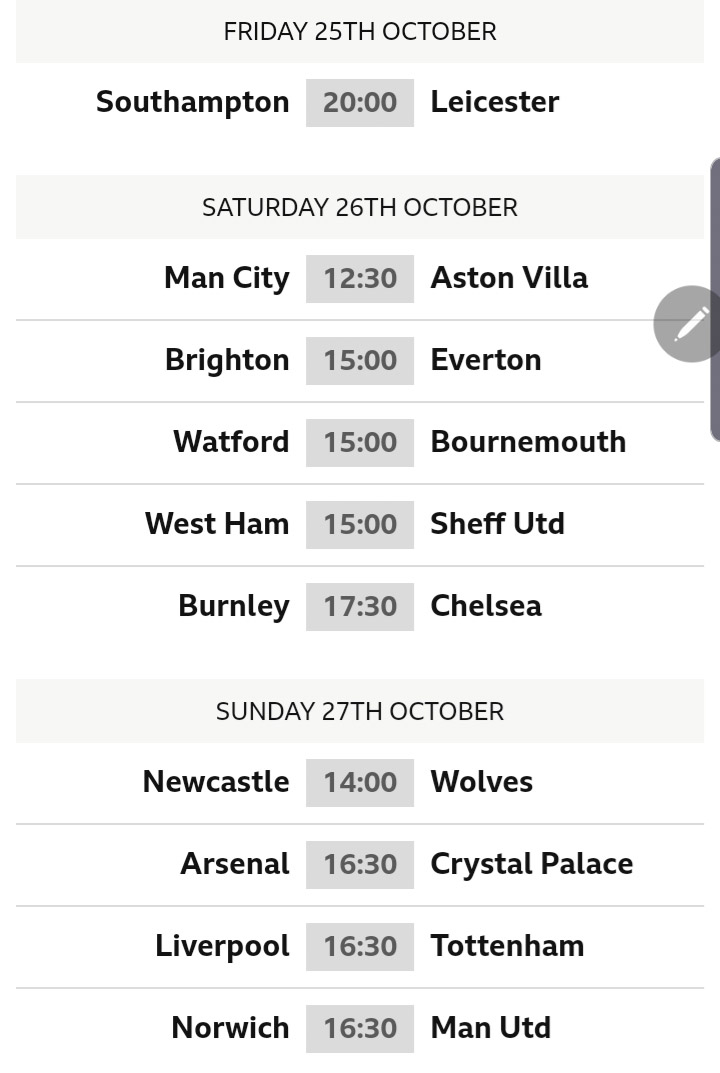Screen dimensions: 720x1073
Task: Click on Sheff Utd team name
Action: point(498,524)
